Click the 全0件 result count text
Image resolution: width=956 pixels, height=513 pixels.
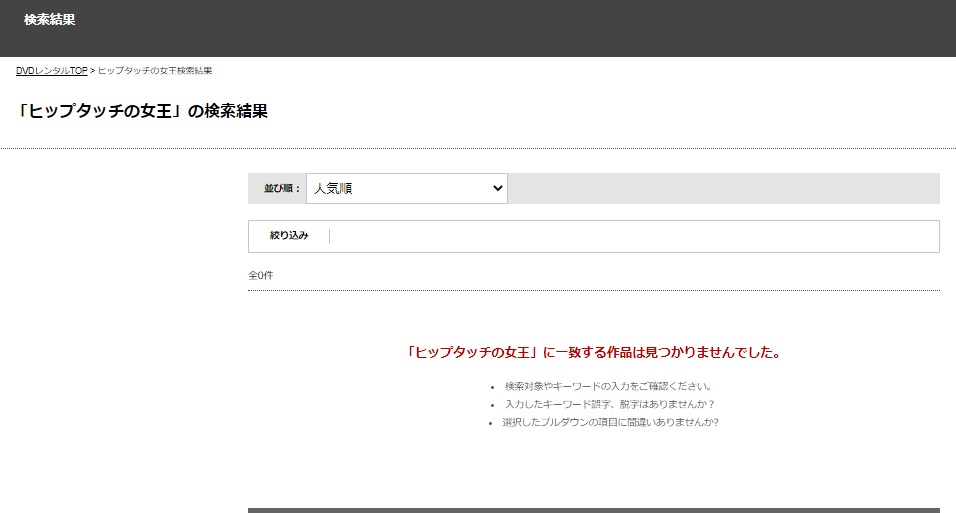coord(261,275)
